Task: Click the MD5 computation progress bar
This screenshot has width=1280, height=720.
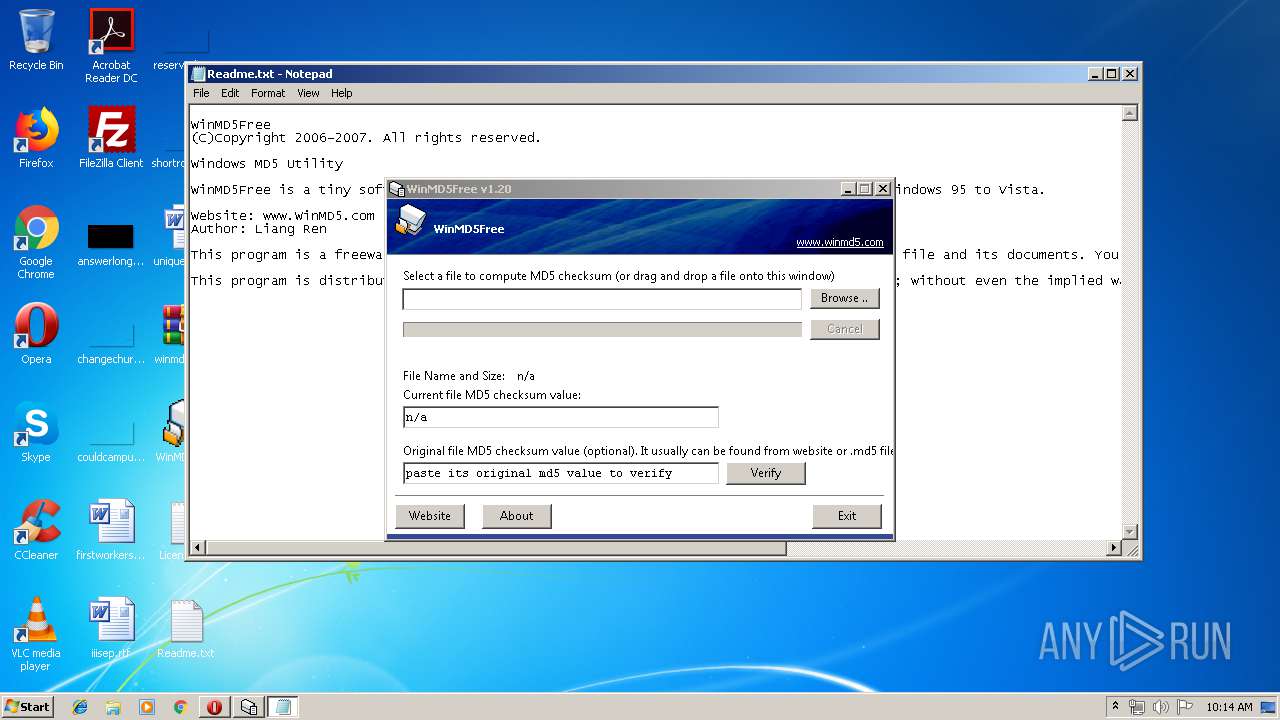Action: tap(602, 329)
